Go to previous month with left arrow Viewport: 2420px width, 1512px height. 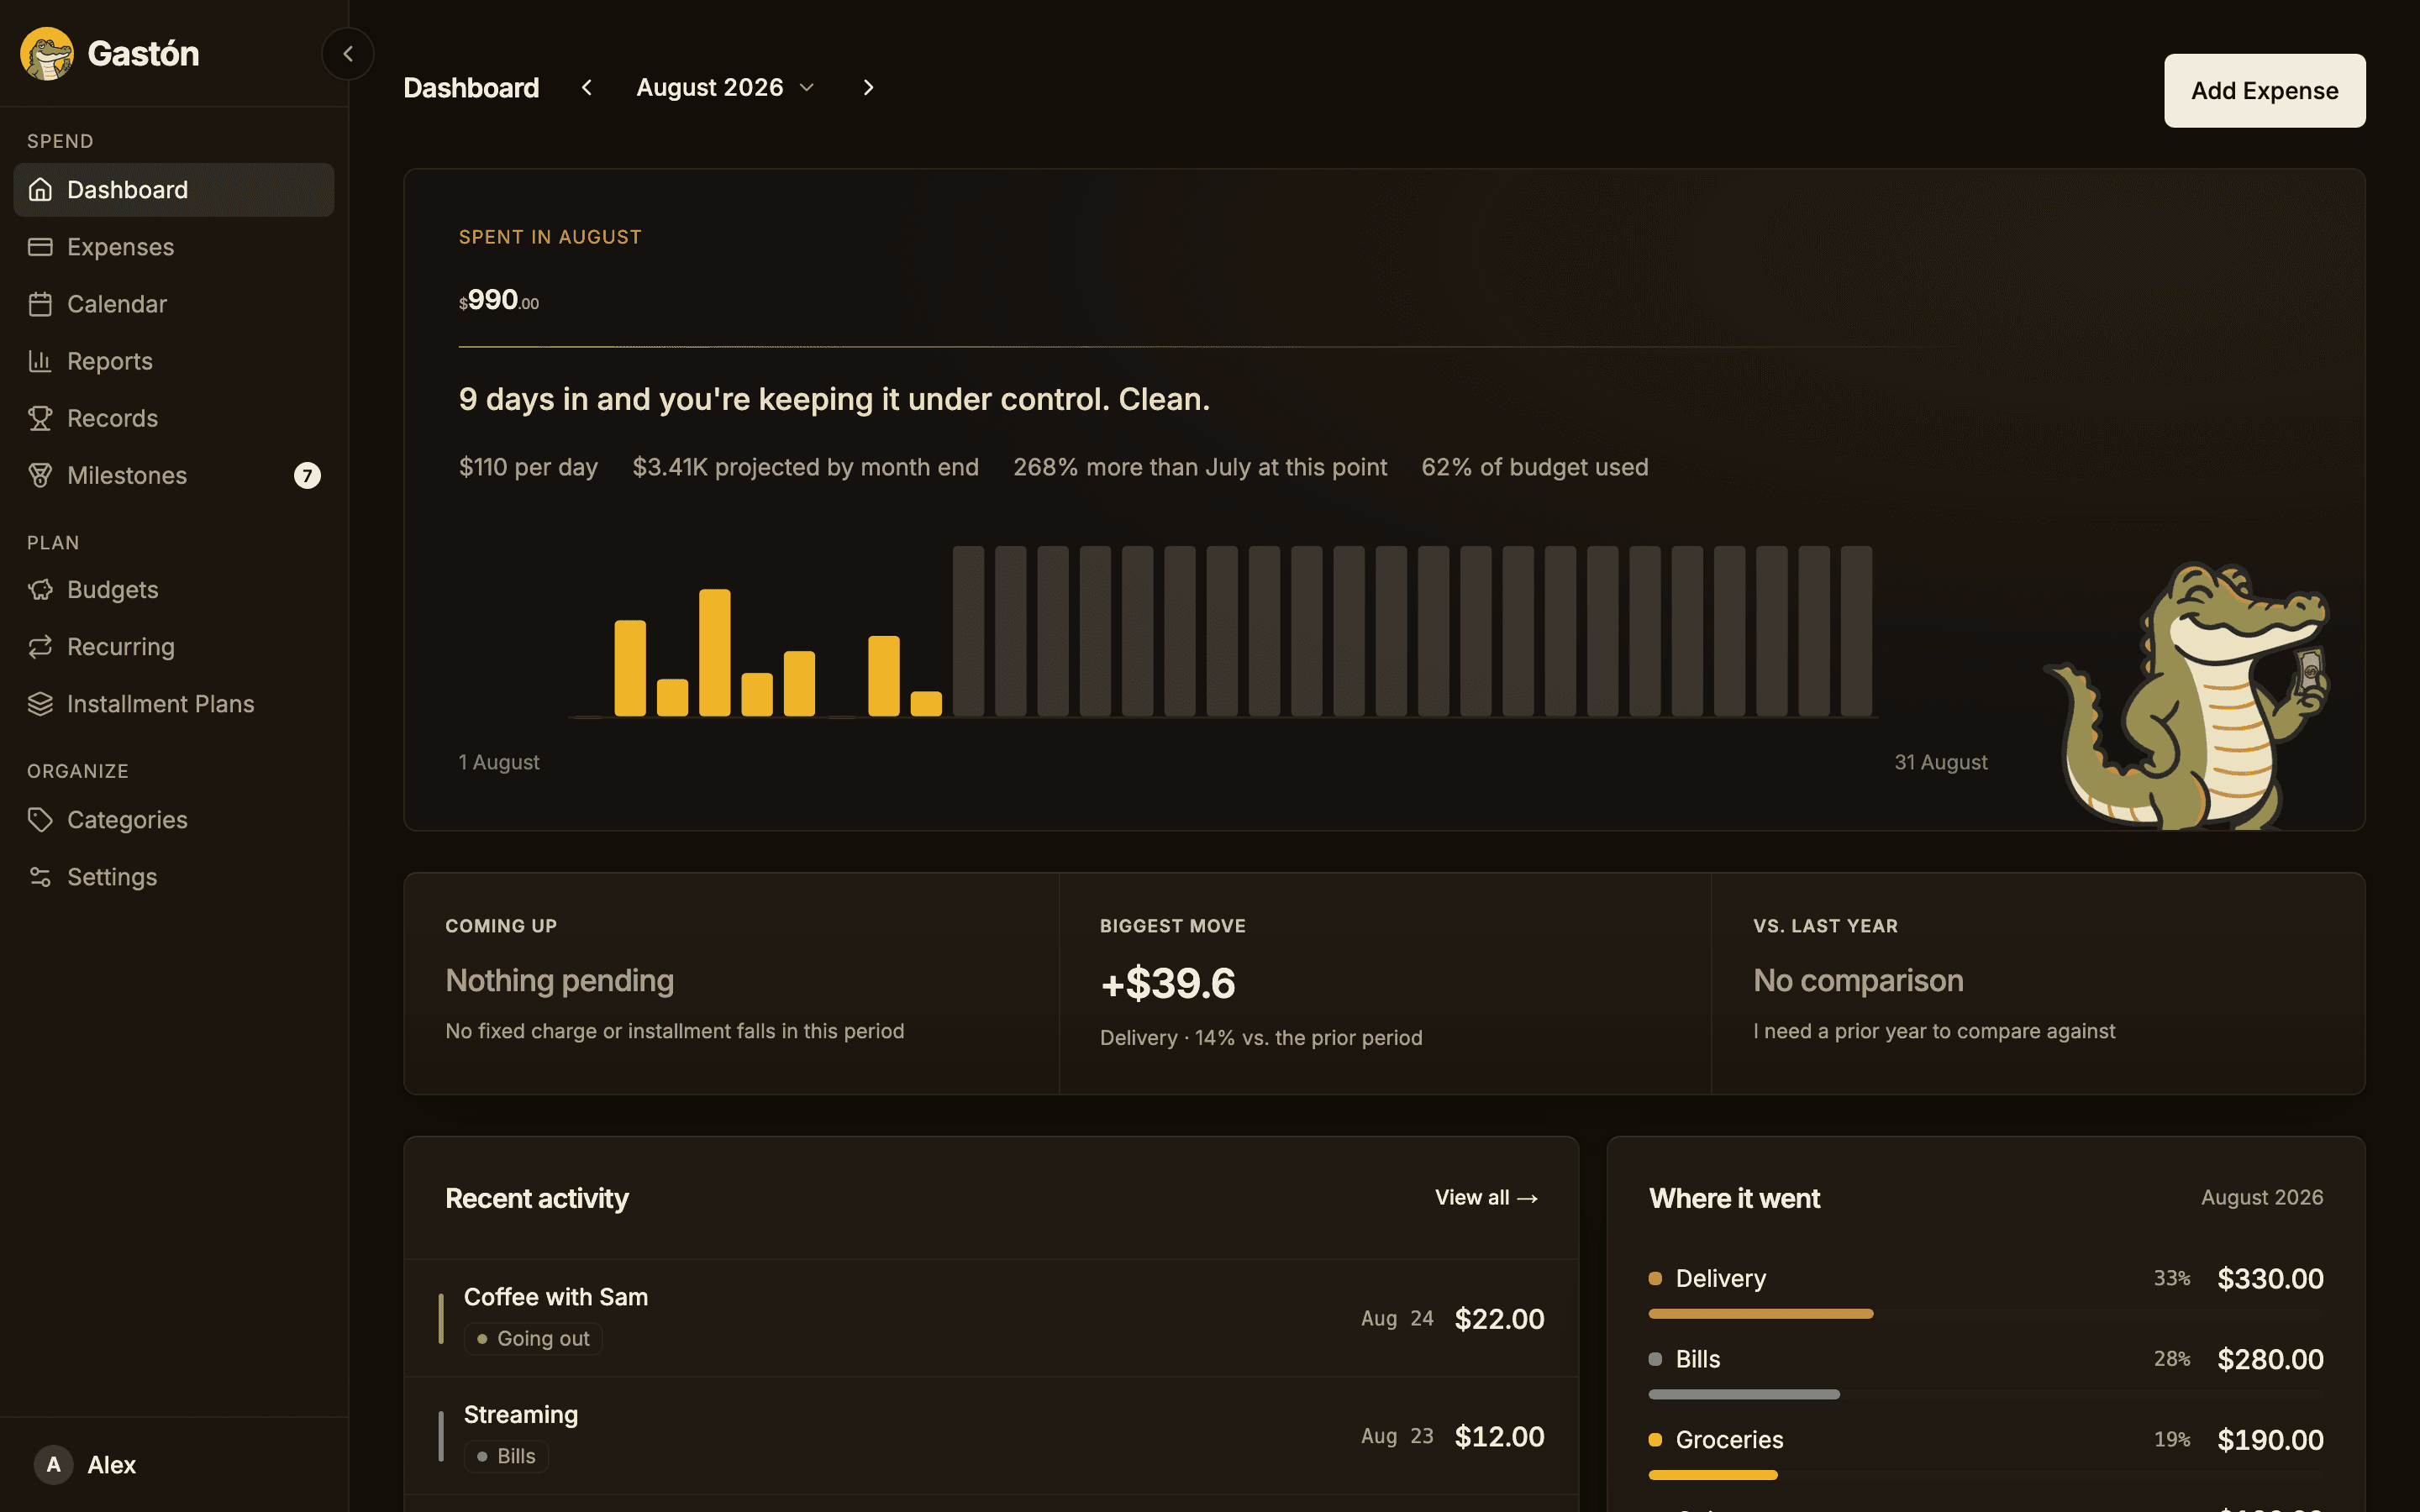pyautogui.click(x=587, y=88)
